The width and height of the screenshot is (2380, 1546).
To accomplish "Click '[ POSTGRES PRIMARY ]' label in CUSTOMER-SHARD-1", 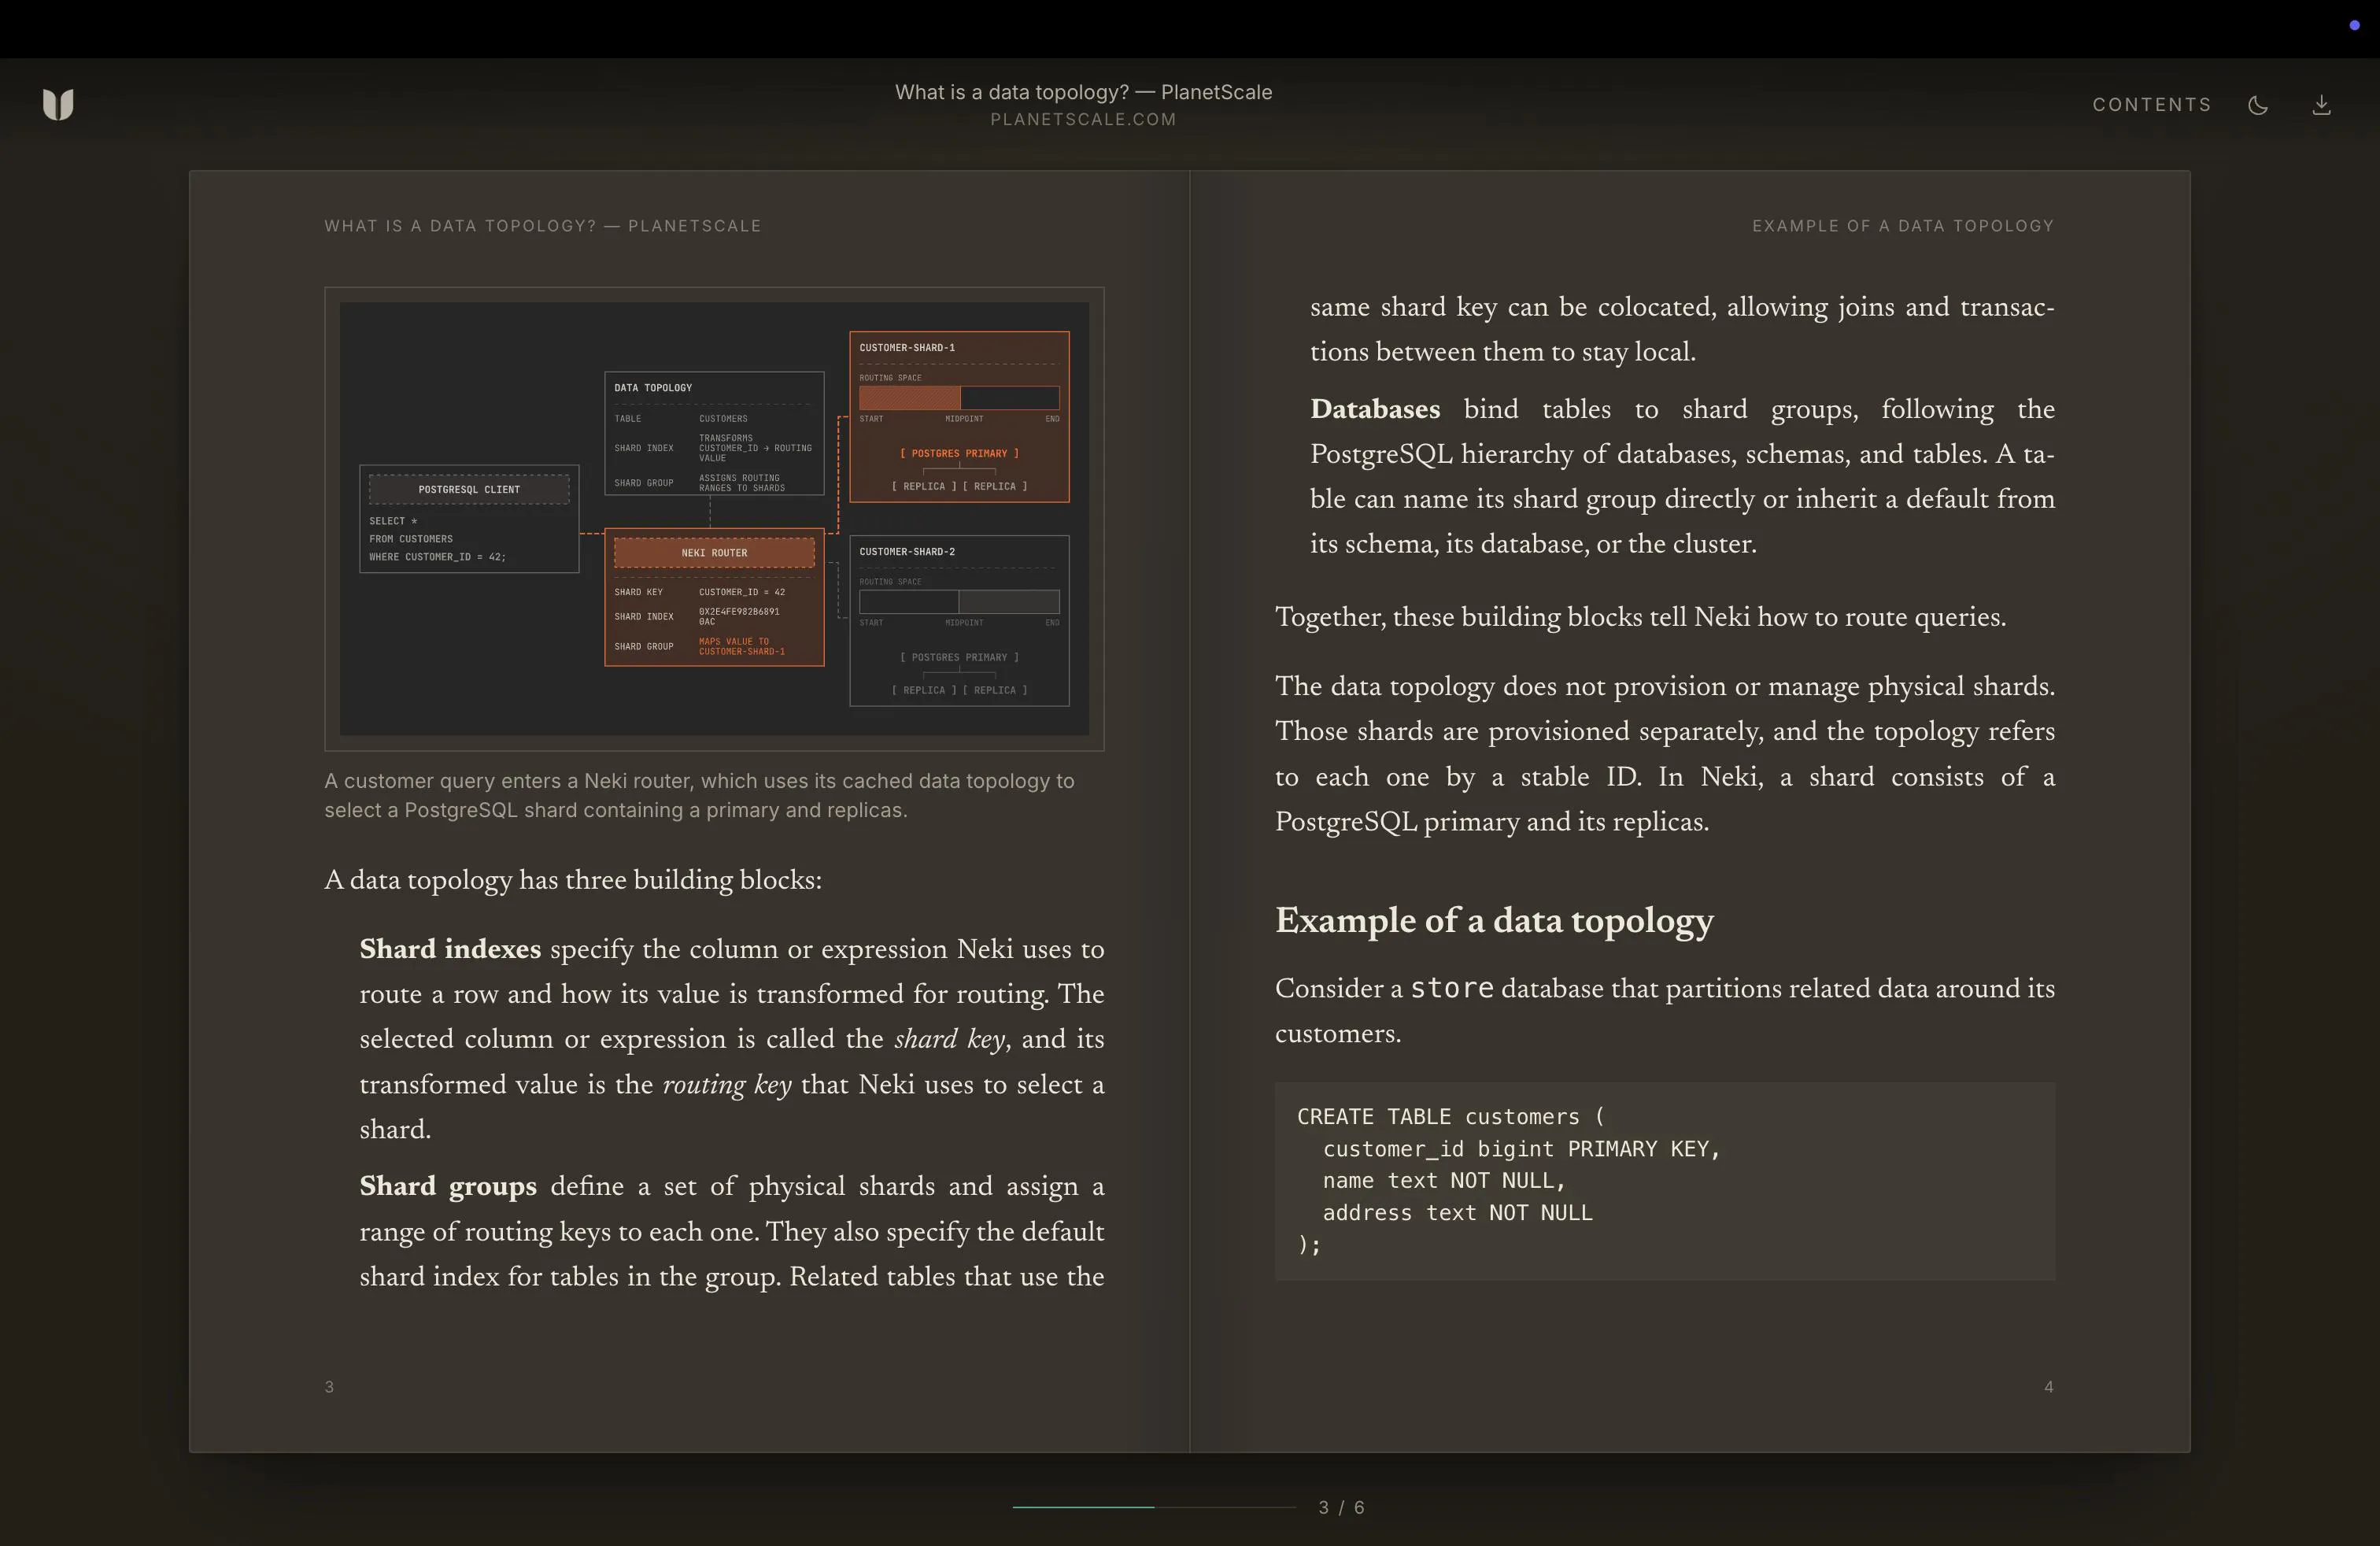I will tap(959, 453).
